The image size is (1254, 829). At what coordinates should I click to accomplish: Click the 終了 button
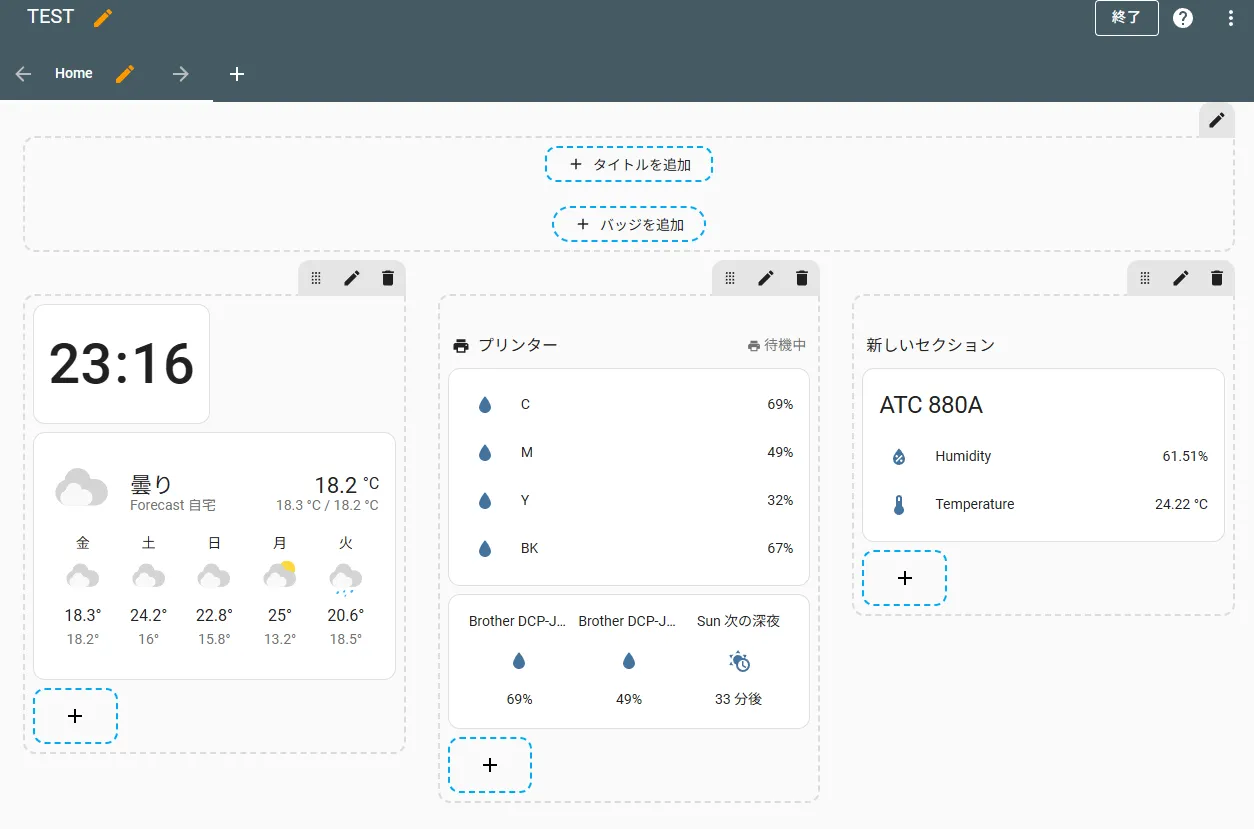click(x=1127, y=18)
